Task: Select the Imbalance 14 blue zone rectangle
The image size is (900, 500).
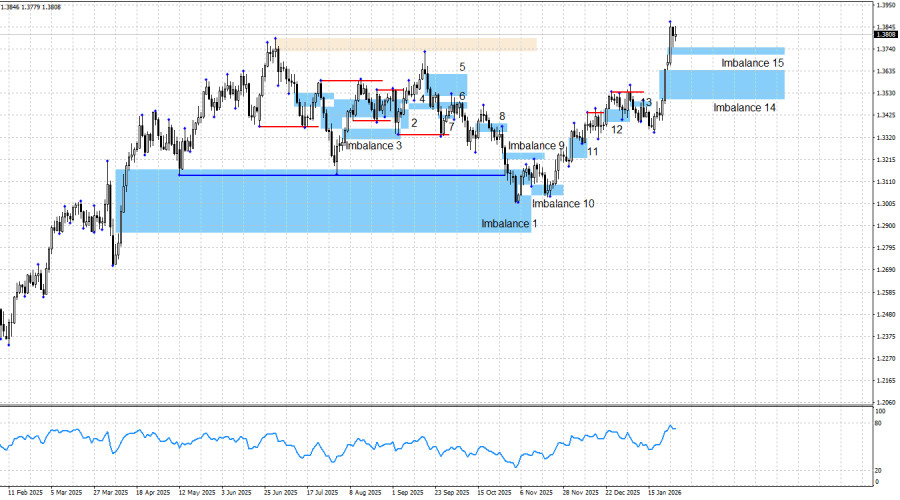Action: point(725,84)
